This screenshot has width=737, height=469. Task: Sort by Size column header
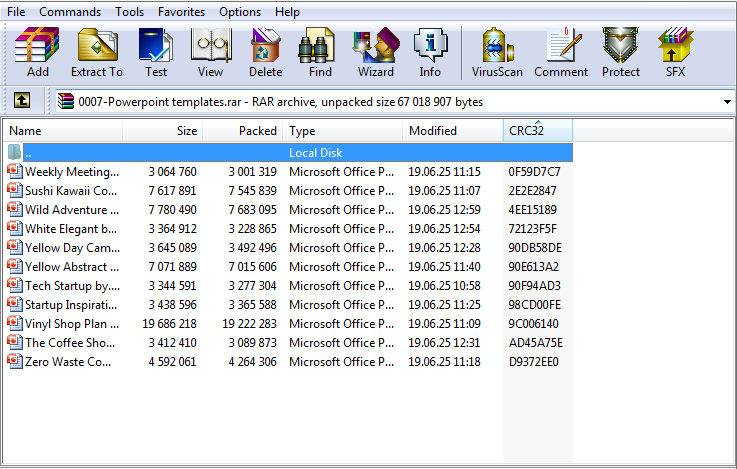click(x=163, y=131)
